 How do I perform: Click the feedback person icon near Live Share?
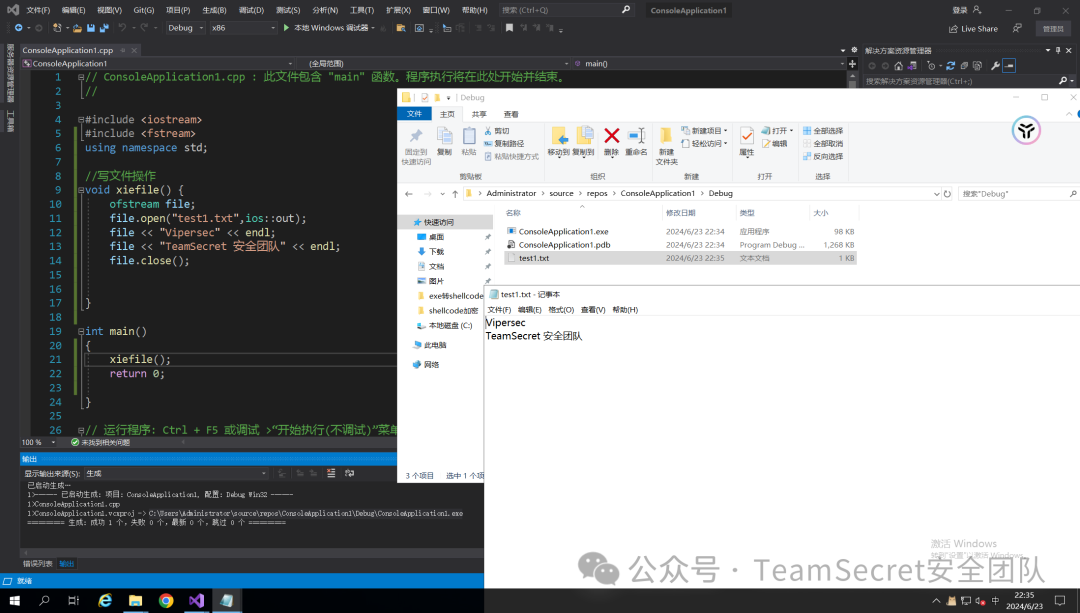(x=1017, y=28)
